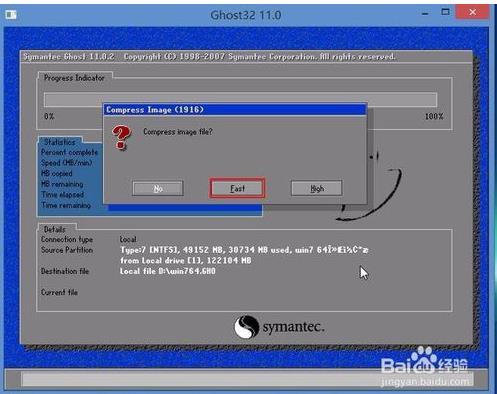This screenshot has width=497, height=394.
Task: Click the Source Partition details line
Action: 244,250
